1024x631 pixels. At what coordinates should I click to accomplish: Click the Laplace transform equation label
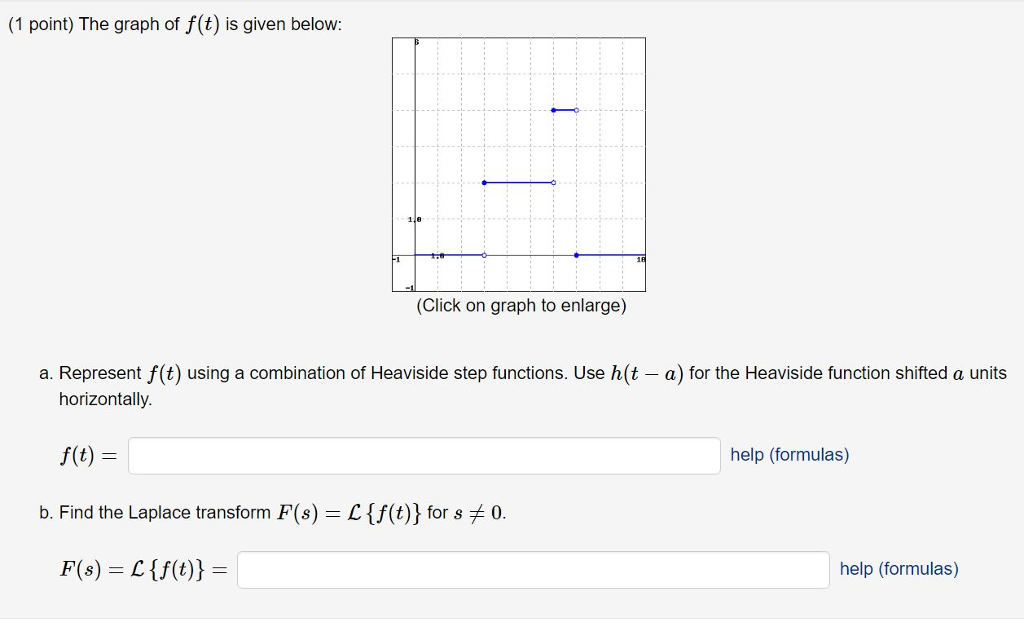140,569
